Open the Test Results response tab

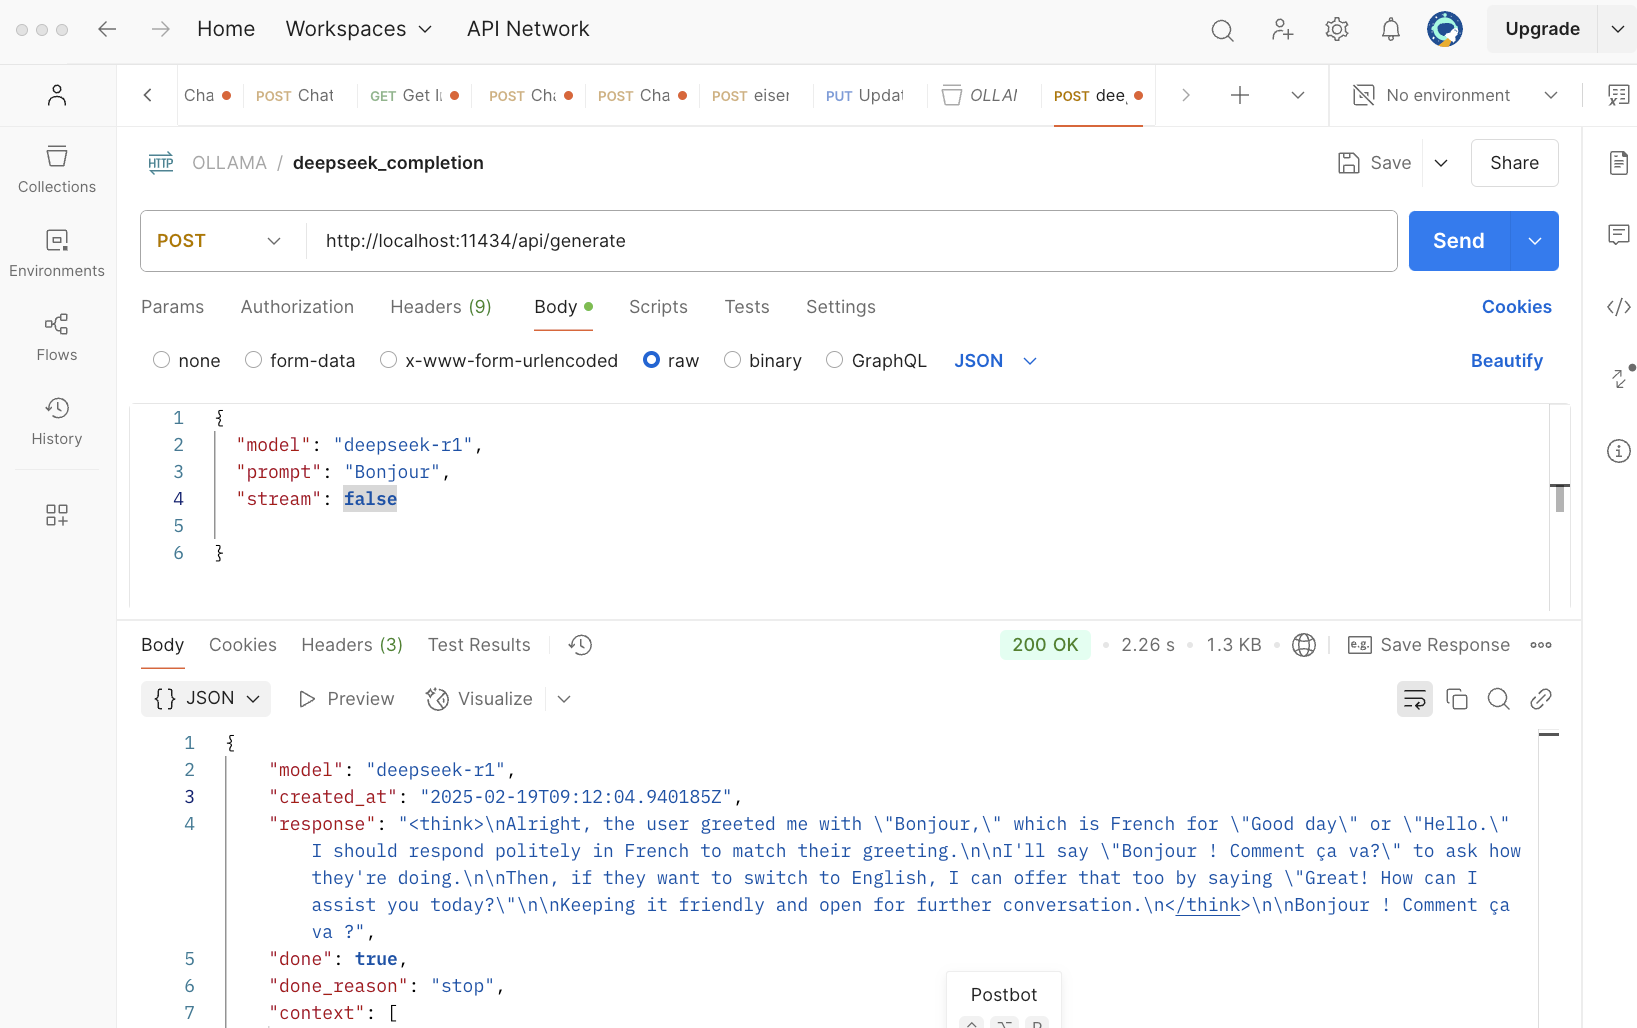(x=479, y=645)
